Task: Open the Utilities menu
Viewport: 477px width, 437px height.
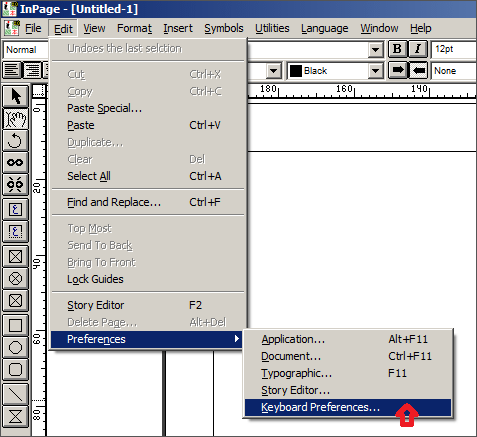Action: [x=272, y=28]
